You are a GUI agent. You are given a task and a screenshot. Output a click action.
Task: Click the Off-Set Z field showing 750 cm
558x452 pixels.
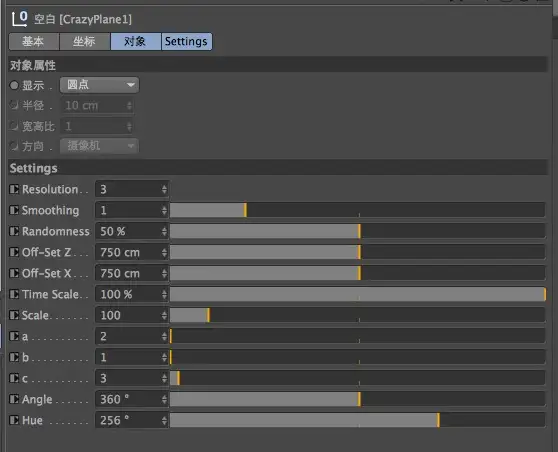click(x=132, y=252)
